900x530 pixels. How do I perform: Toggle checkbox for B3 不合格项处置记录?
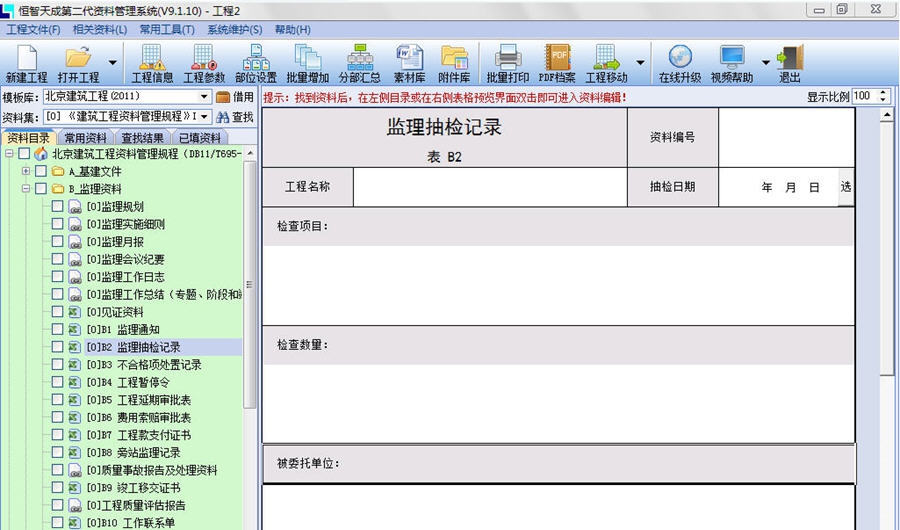(x=58, y=365)
